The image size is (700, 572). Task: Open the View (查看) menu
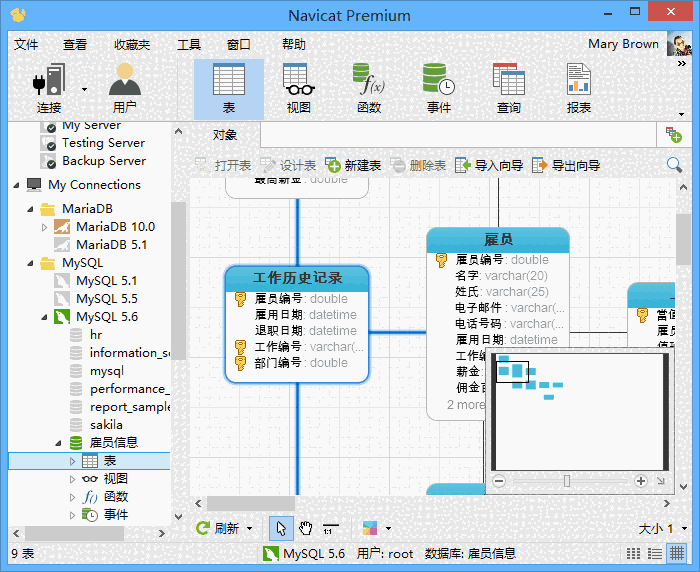click(75, 44)
